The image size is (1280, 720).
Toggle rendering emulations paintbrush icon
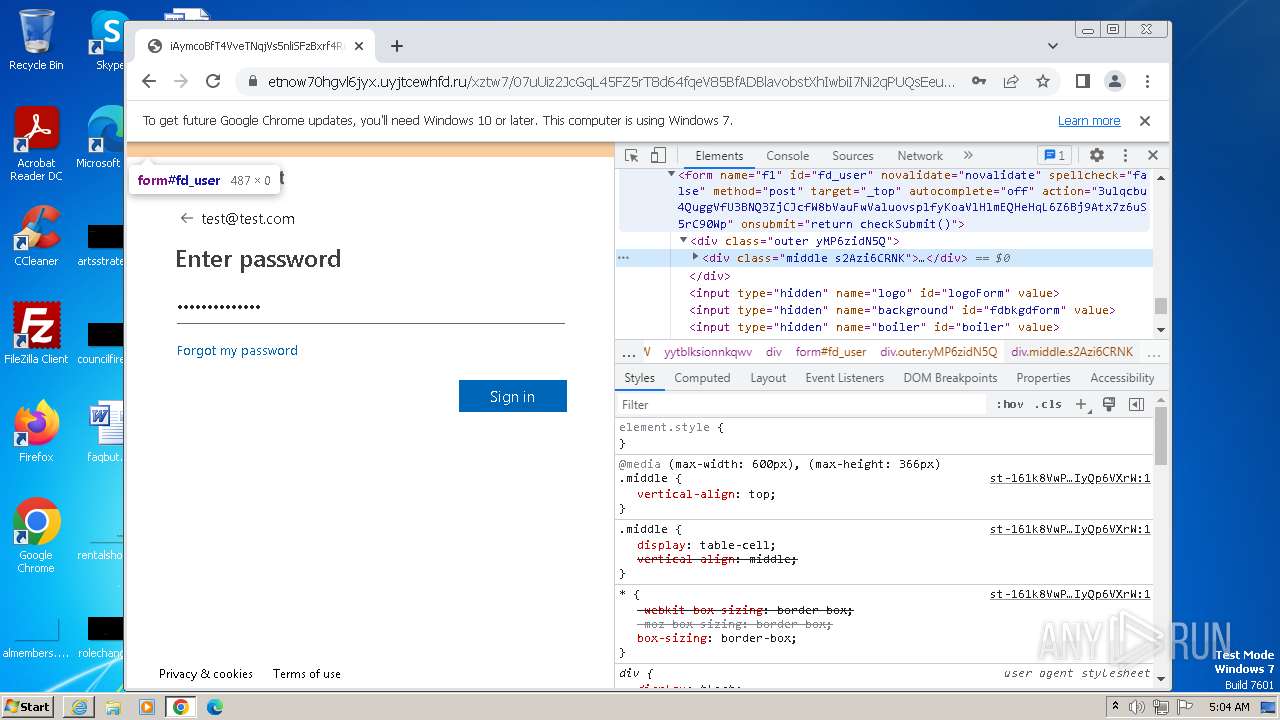coord(1108,404)
